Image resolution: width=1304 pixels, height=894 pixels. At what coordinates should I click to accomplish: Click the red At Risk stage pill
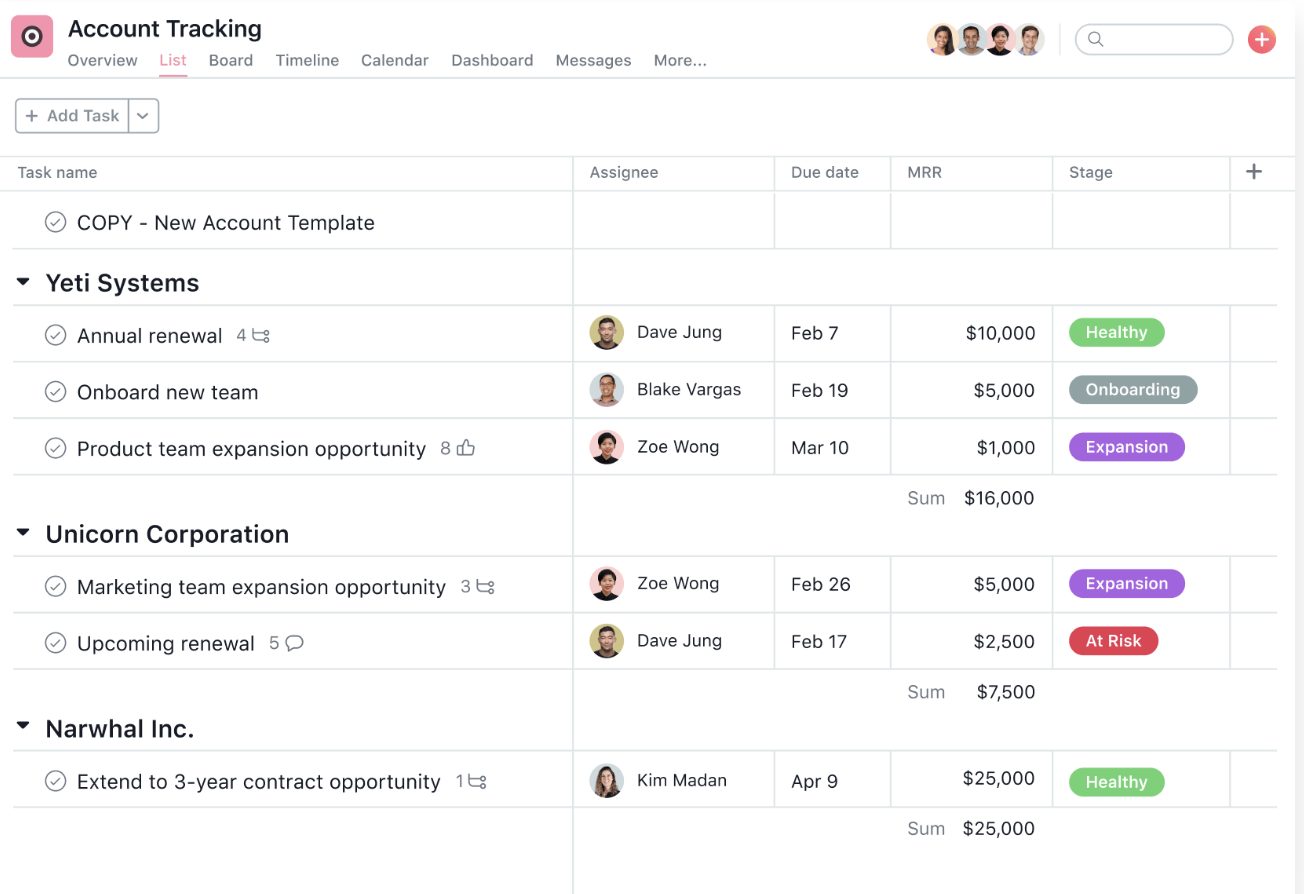[1114, 641]
